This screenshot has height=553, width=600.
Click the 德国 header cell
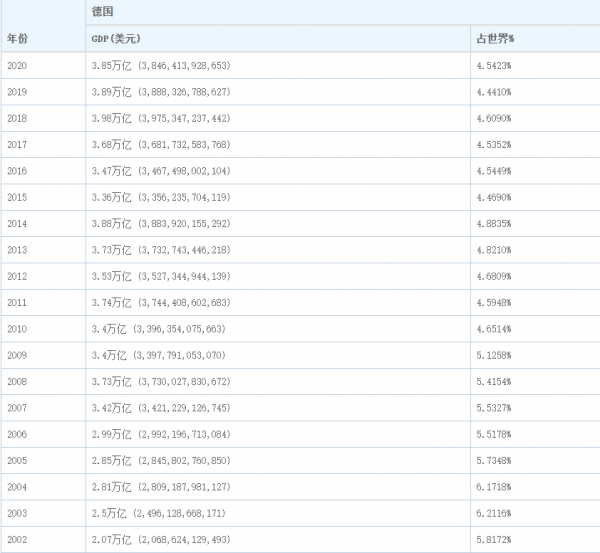(103, 12)
